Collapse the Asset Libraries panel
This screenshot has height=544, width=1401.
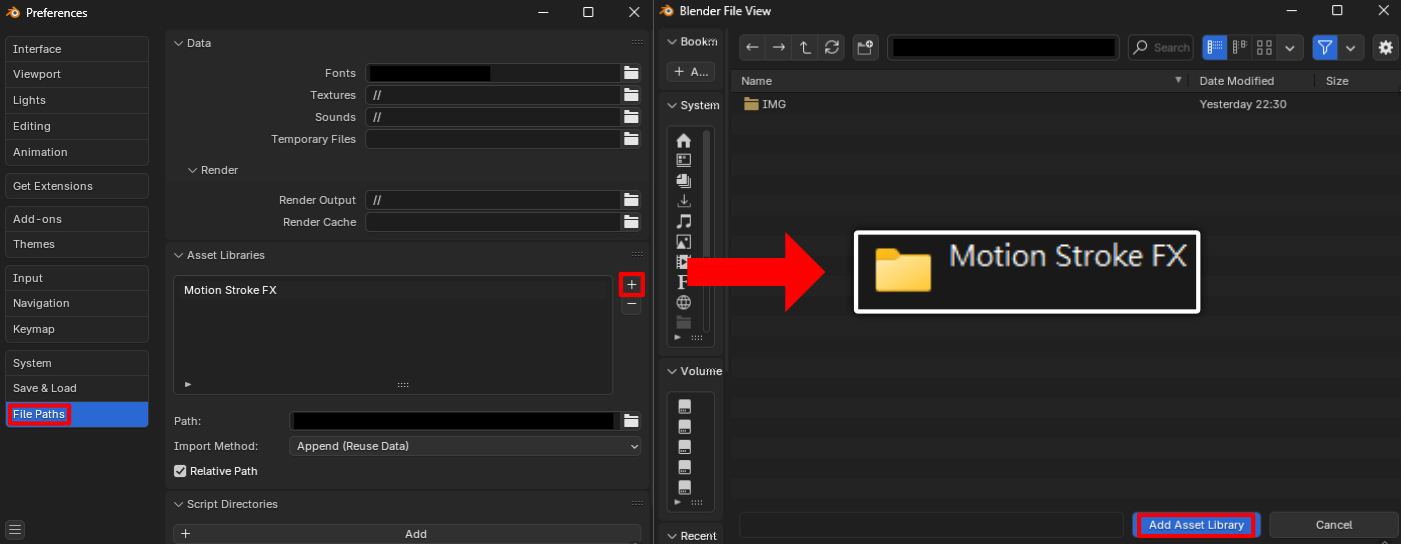click(x=179, y=255)
